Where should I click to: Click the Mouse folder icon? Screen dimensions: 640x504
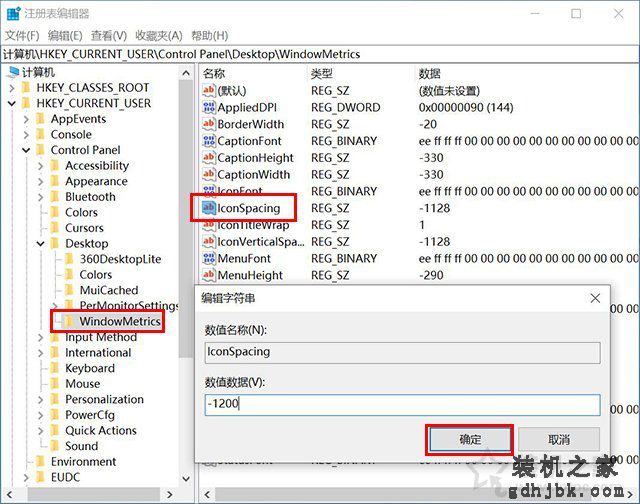pos(55,384)
